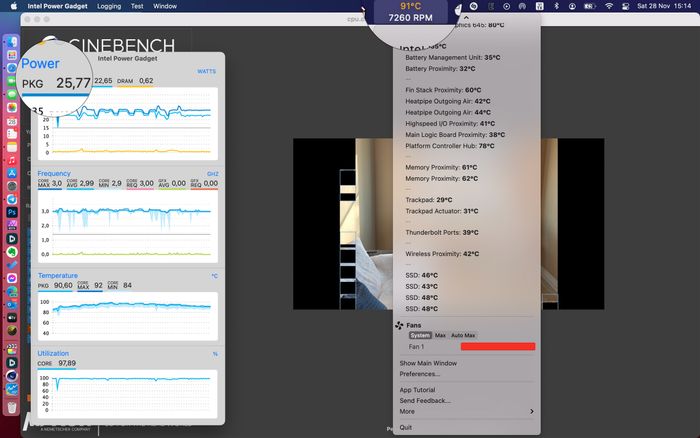Screen dimensions: 700x438
Task: Select System fan control mode
Action: 420,335
